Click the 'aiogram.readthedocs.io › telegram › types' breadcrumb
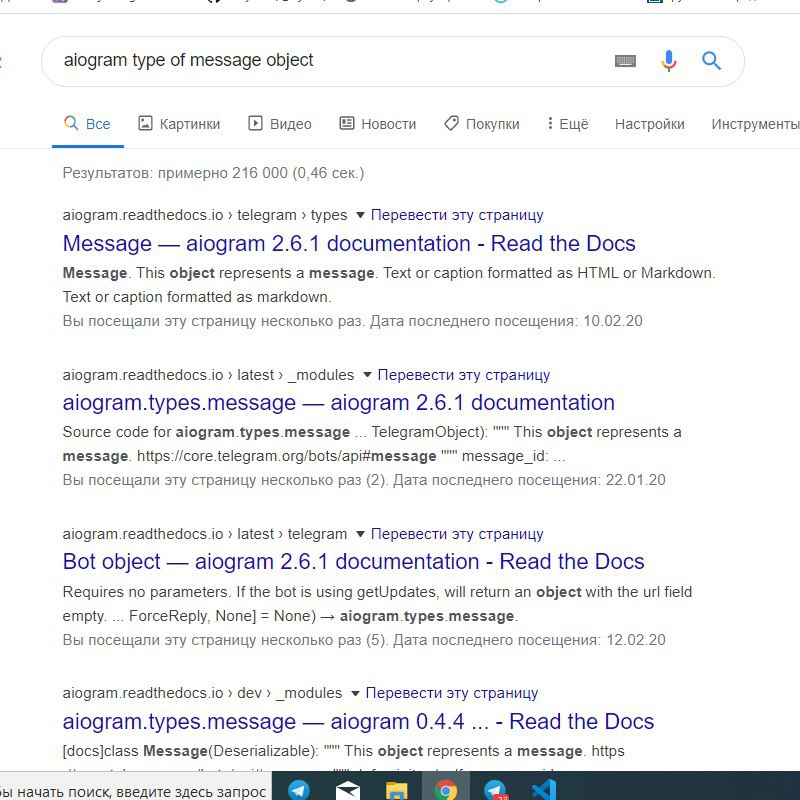 click(205, 215)
